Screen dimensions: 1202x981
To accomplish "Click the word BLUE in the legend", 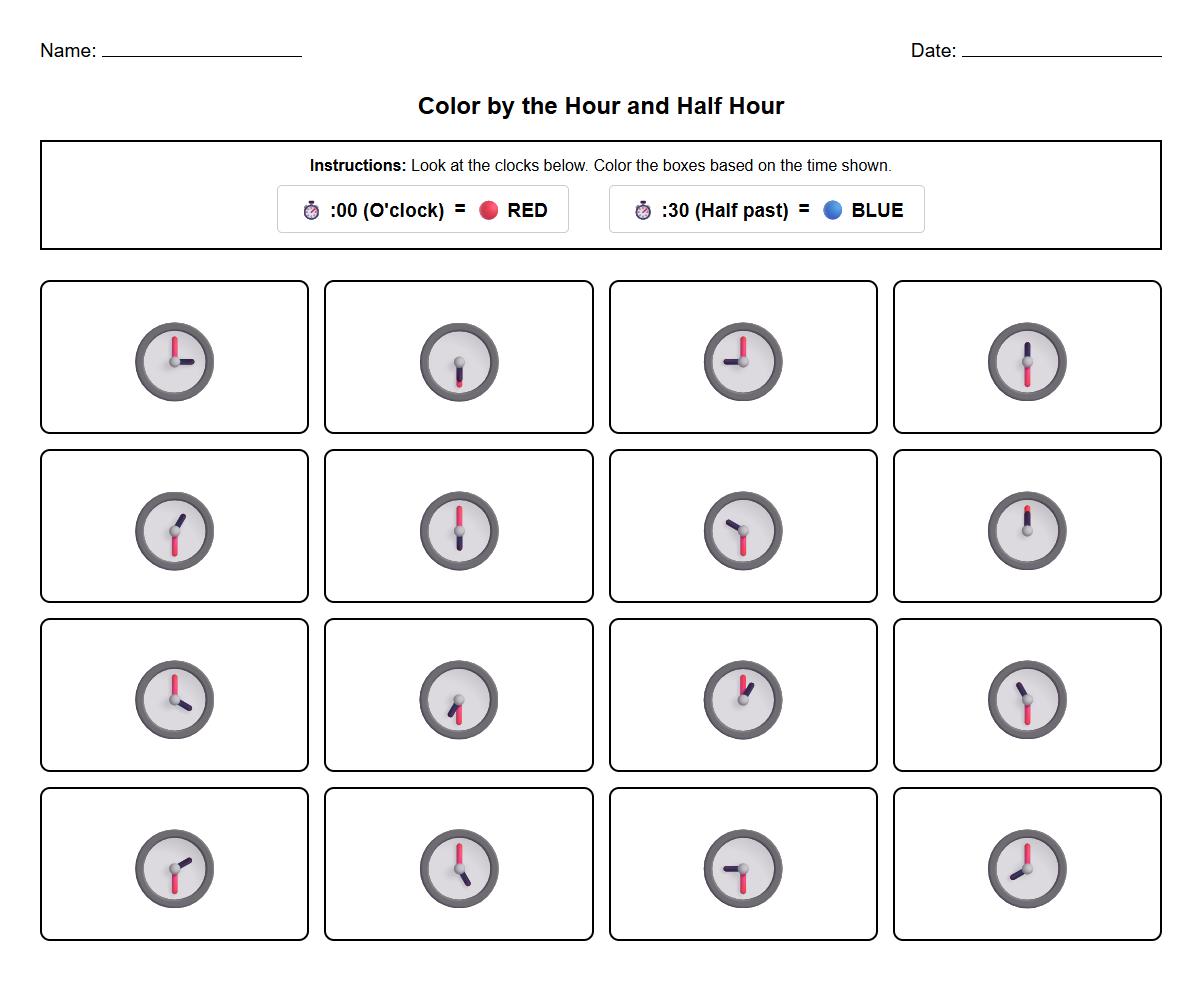I will pyautogui.click(x=874, y=210).
